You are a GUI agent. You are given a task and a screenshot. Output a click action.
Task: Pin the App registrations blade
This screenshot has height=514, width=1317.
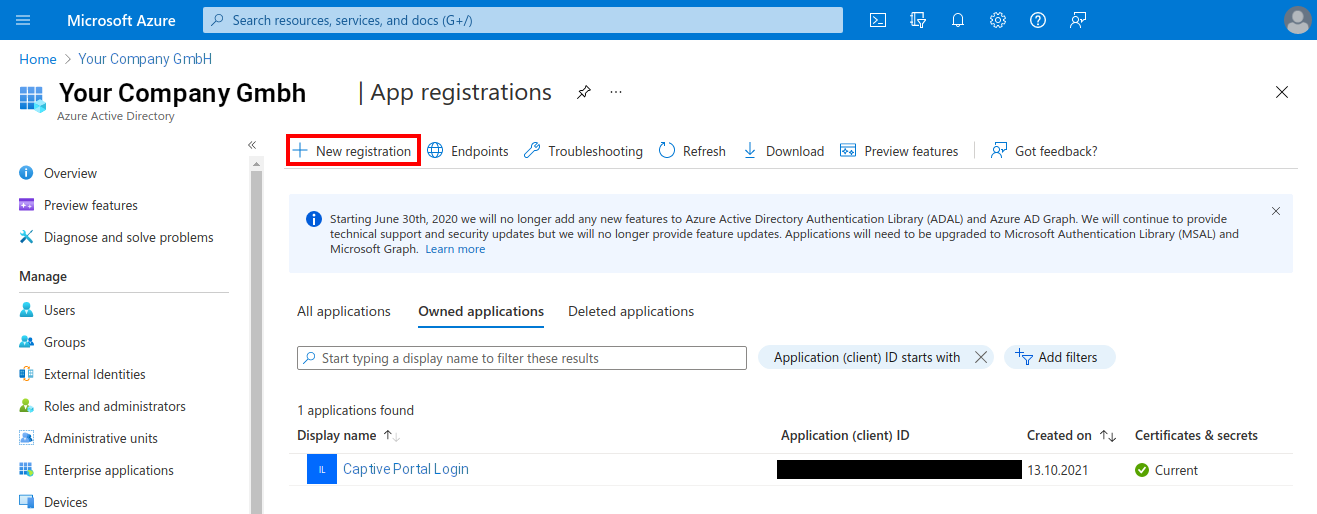[x=584, y=92]
